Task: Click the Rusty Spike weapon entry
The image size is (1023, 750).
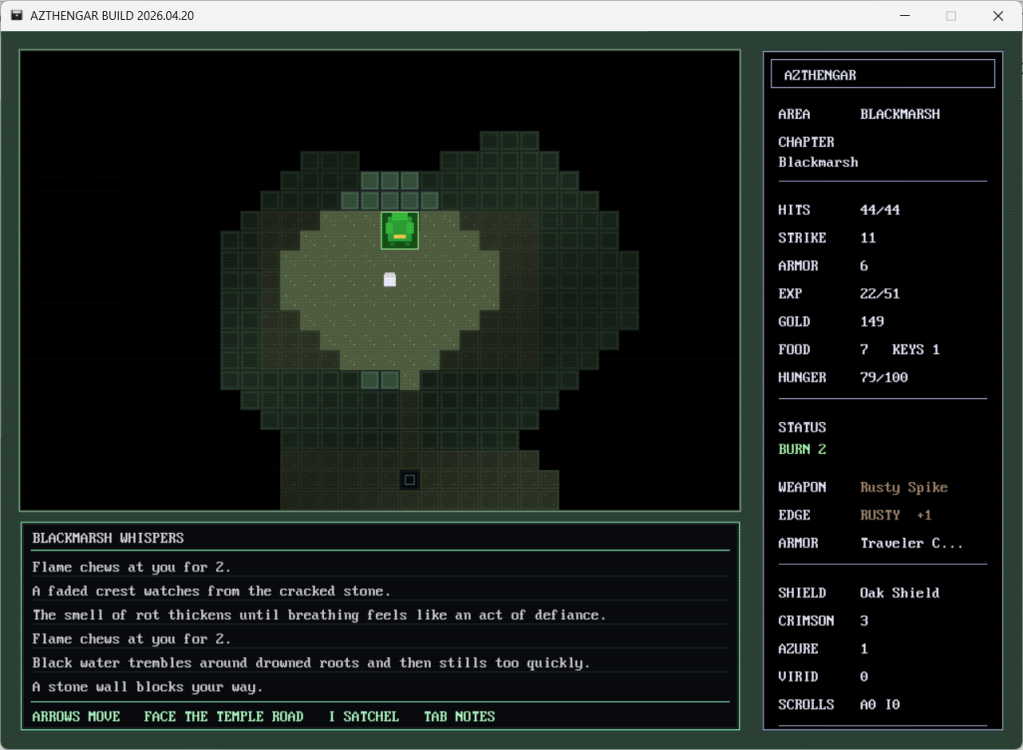Action: point(903,487)
